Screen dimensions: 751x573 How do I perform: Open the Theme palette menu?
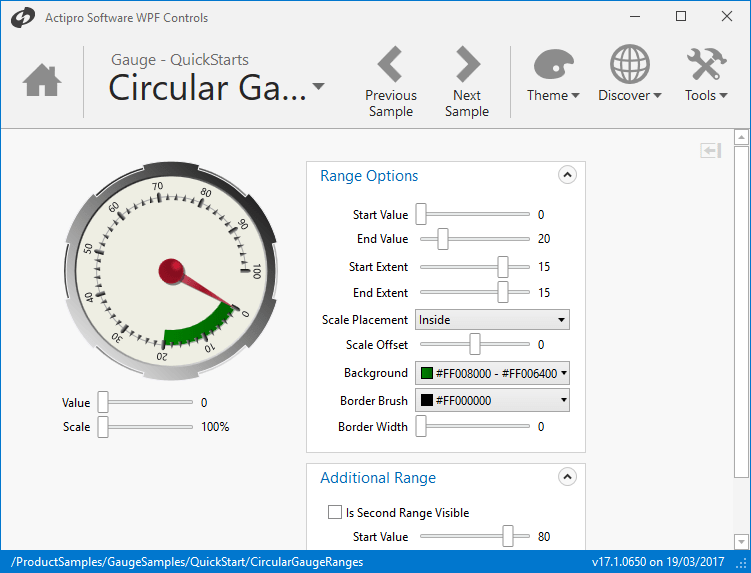pos(553,74)
